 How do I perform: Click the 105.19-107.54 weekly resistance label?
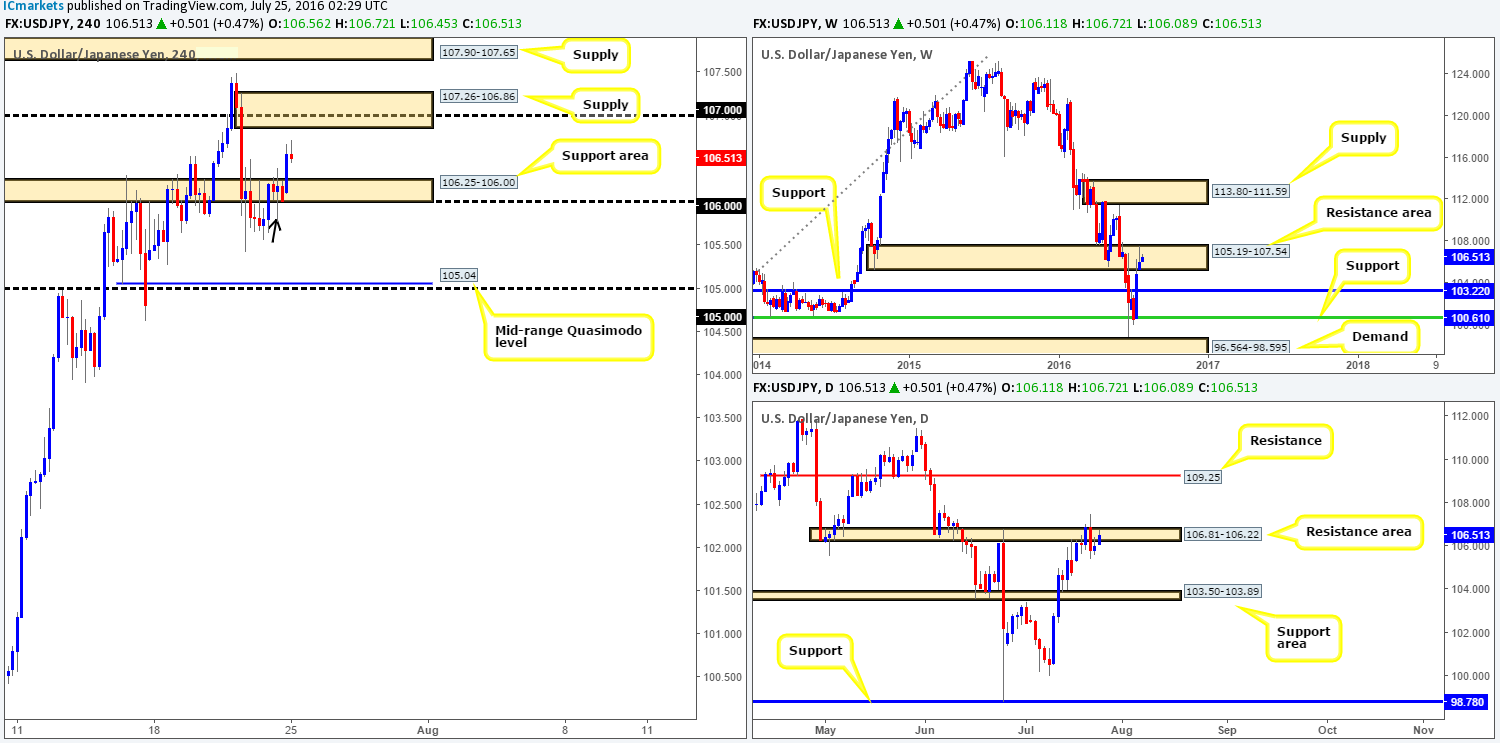coord(1250,251)
